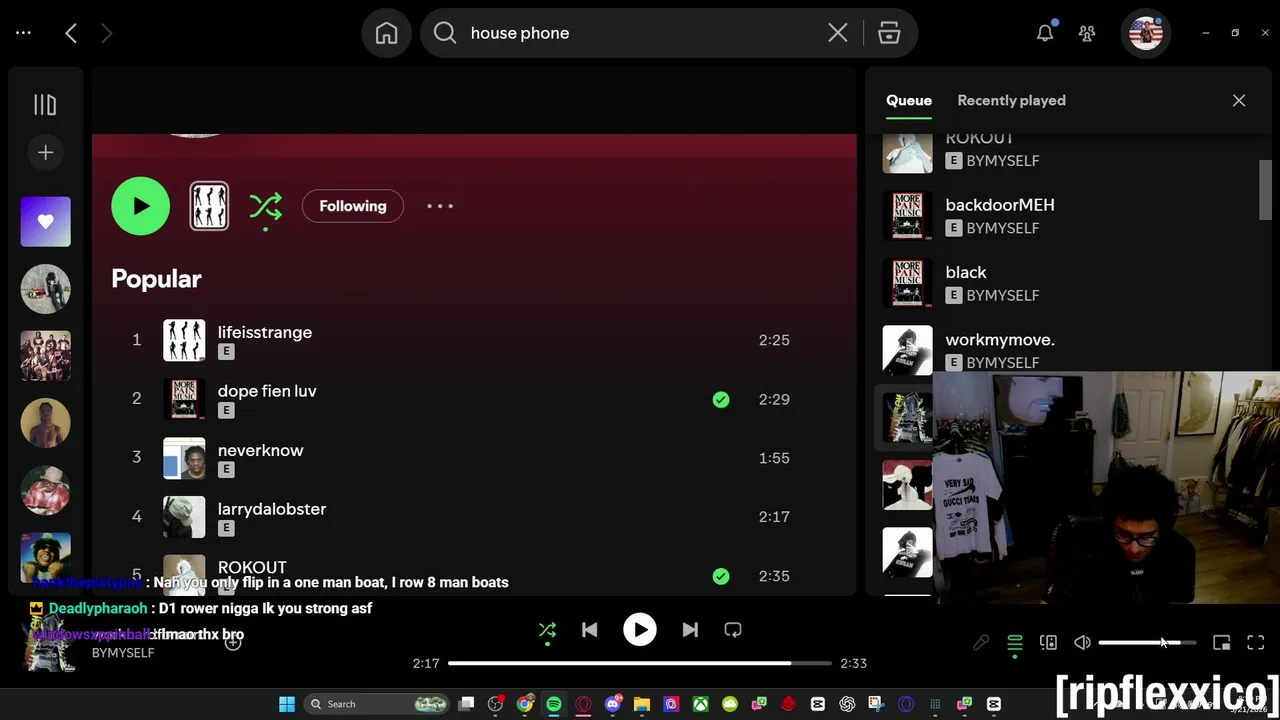Open Windows Start menu

coord(287,704)
